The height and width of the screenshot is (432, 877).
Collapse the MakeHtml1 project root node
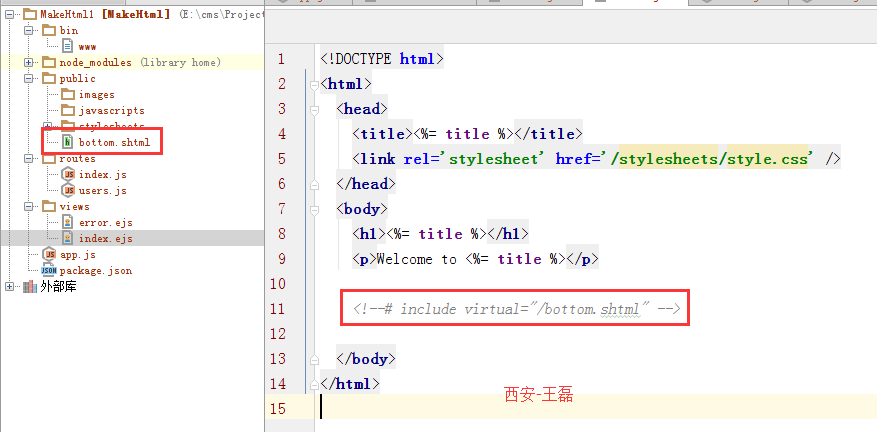coord(10,15)
